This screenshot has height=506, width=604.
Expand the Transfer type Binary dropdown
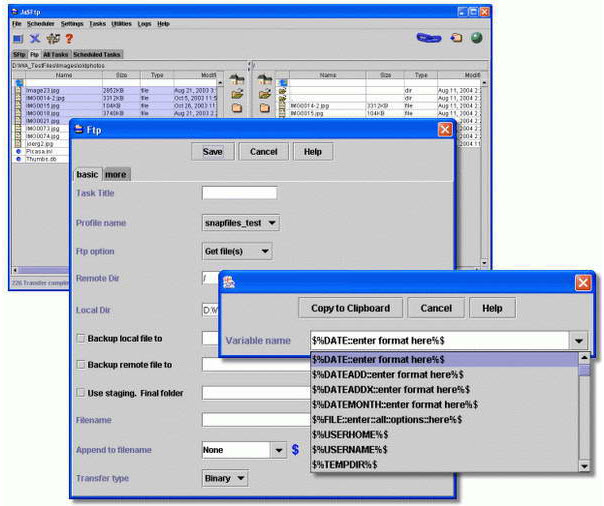coord(225,478)
